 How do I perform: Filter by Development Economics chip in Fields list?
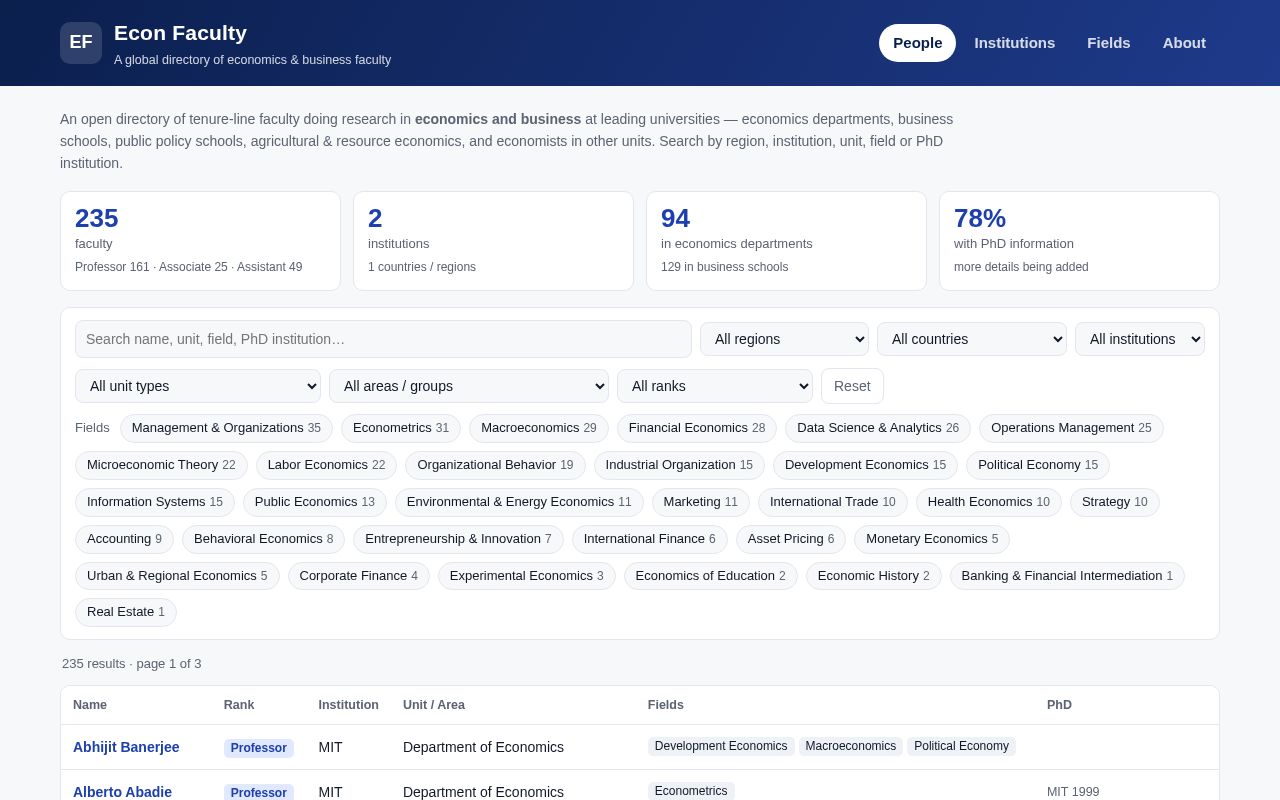pos(865,465)
